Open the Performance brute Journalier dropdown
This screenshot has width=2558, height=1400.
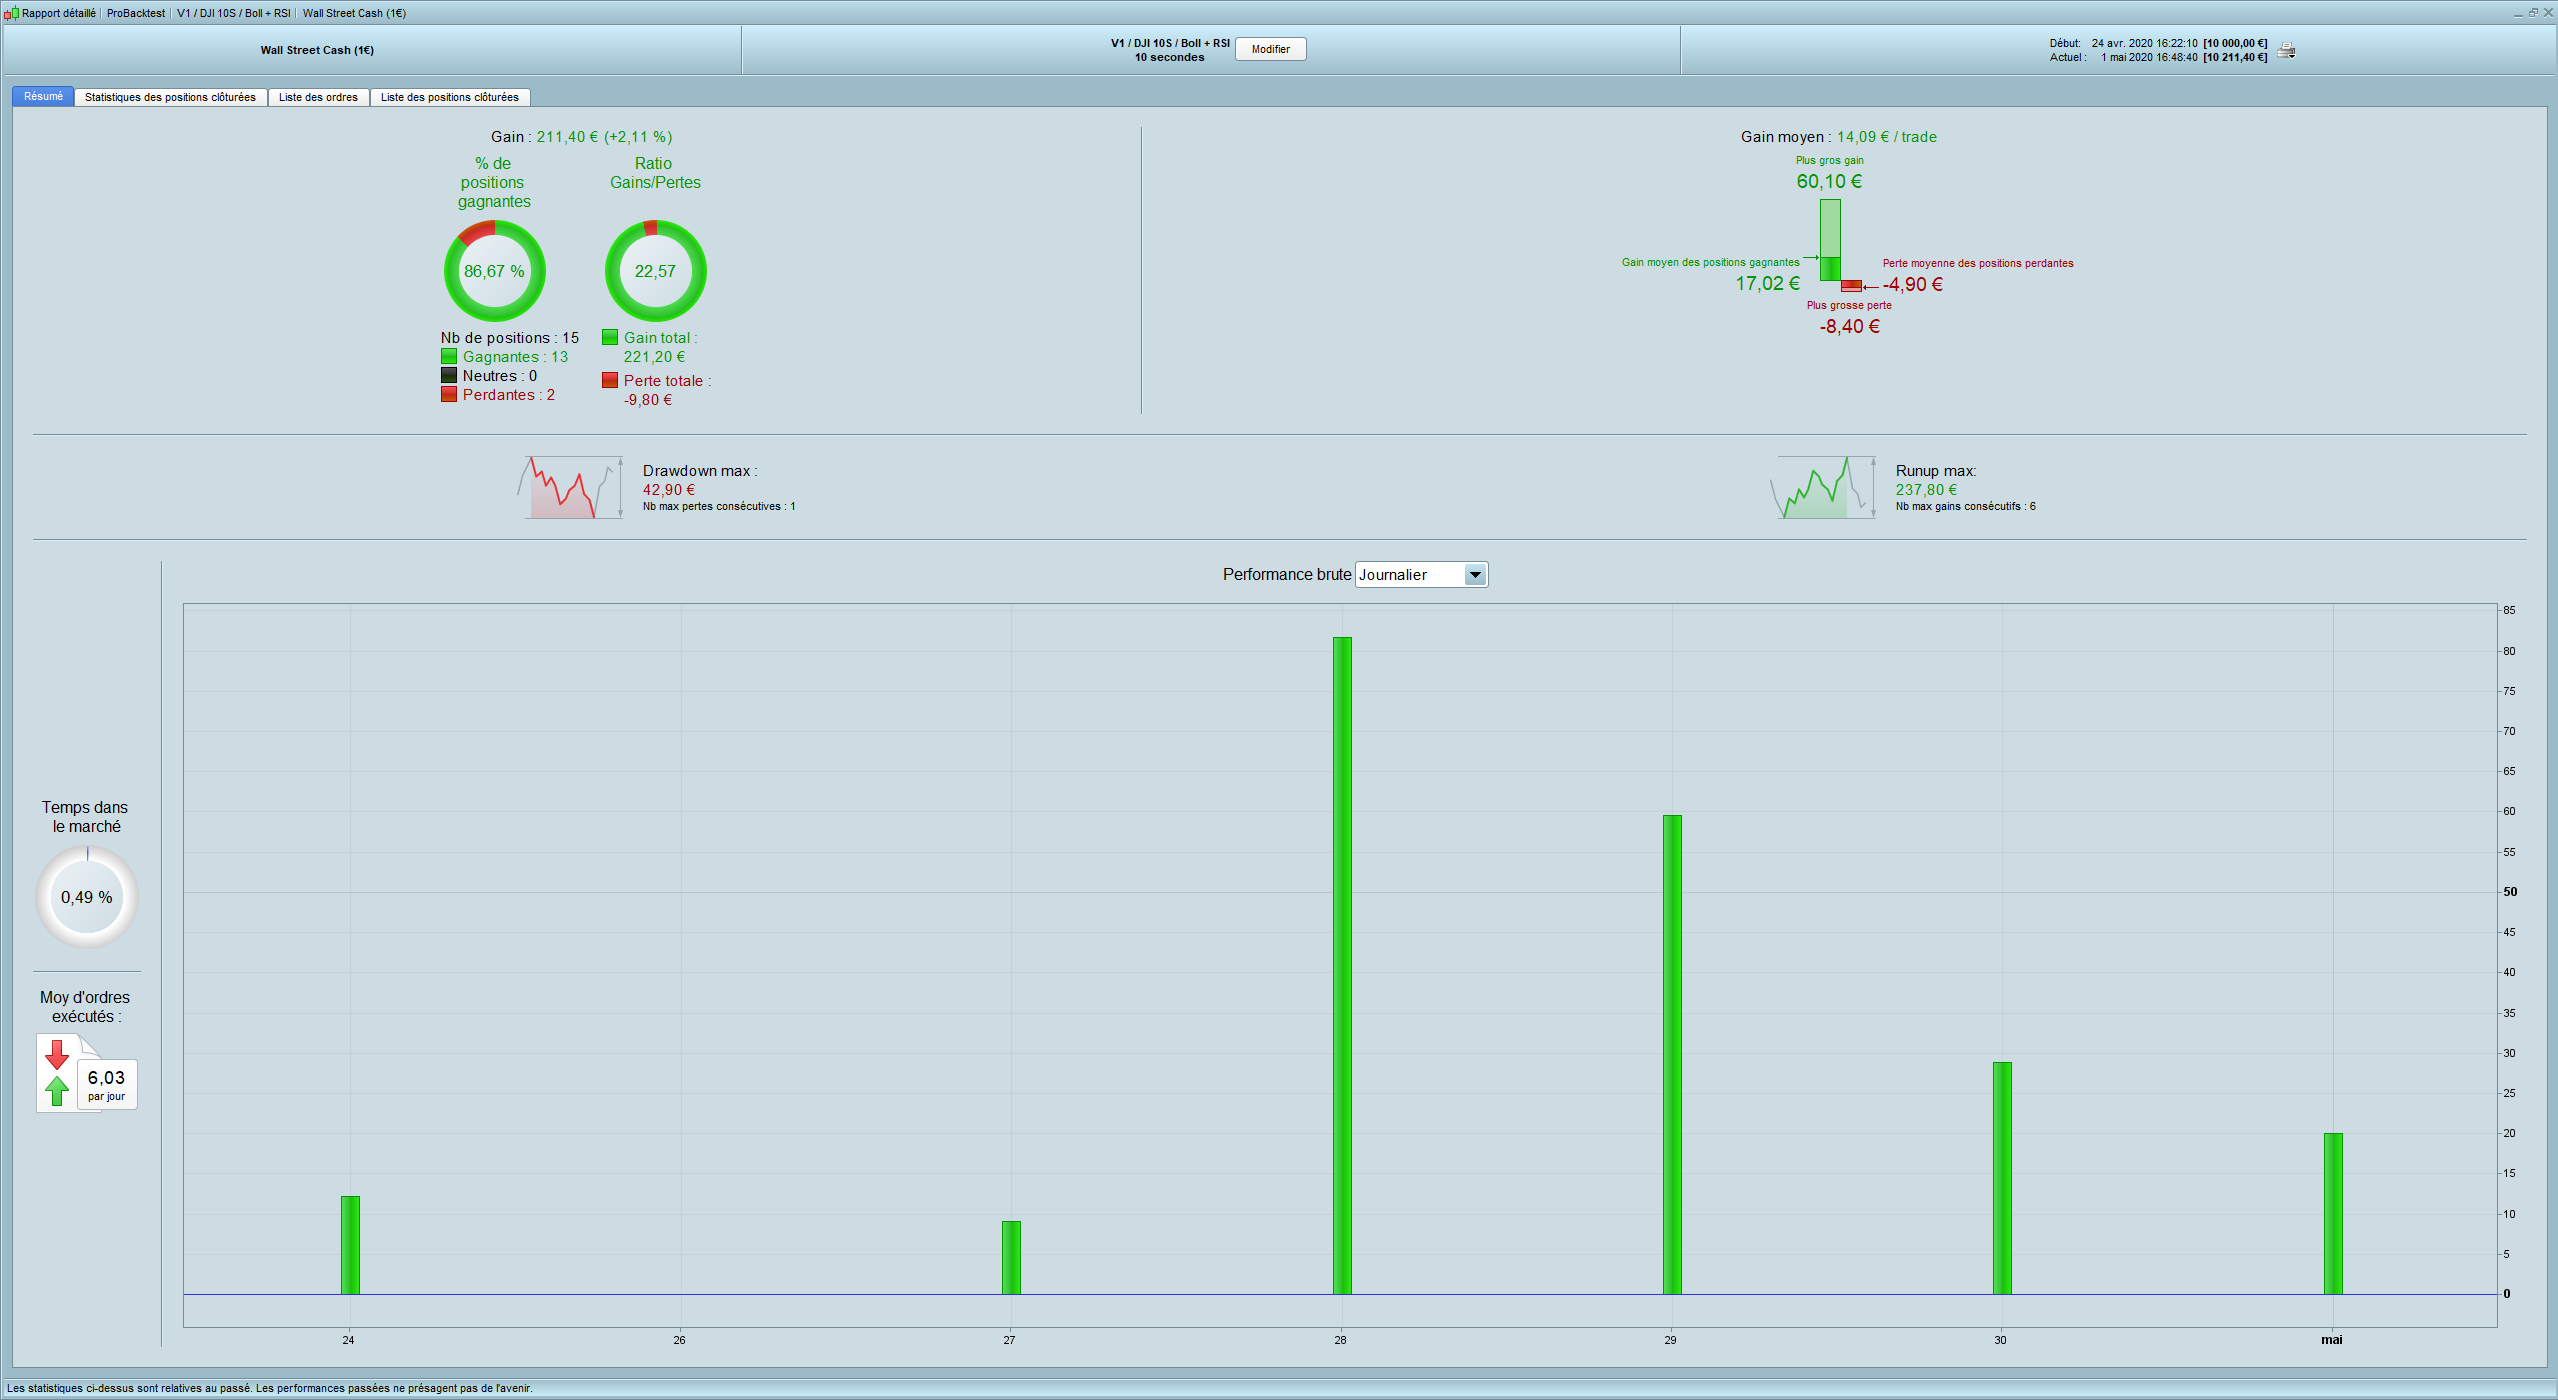tap(1410, 575)
